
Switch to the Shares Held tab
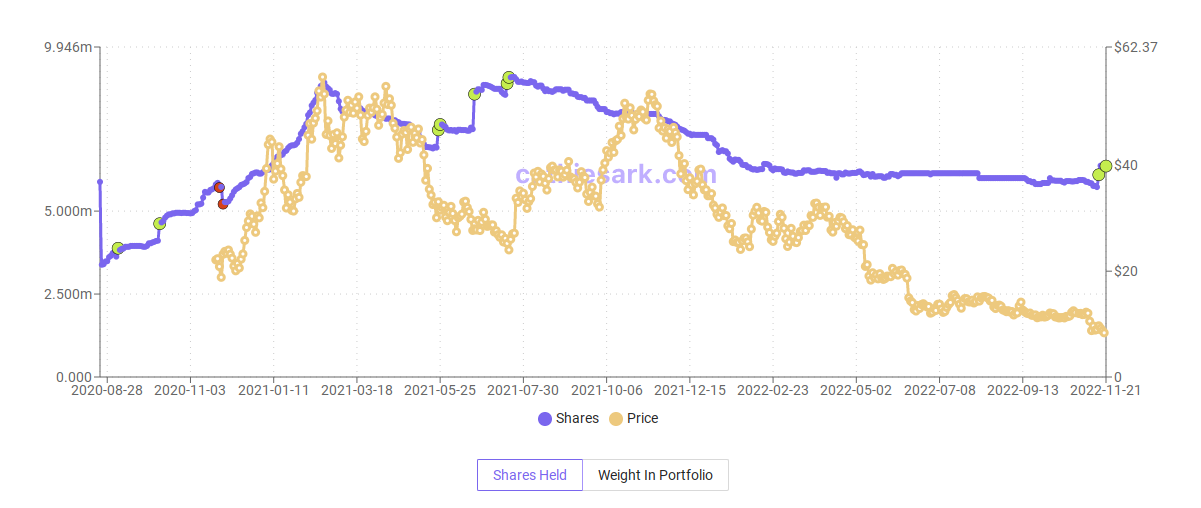click(530, 475)
